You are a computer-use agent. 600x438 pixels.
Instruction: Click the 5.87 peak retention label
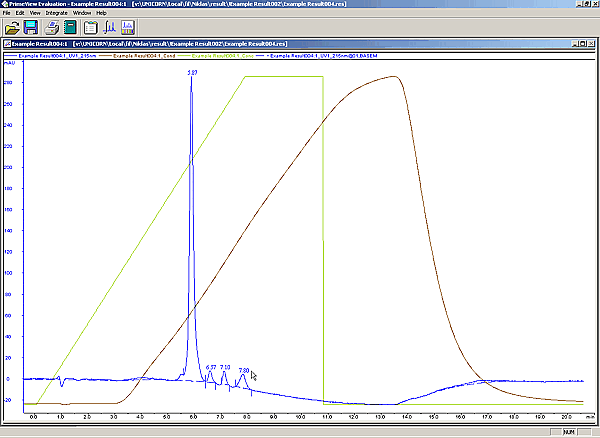point(192,73)
